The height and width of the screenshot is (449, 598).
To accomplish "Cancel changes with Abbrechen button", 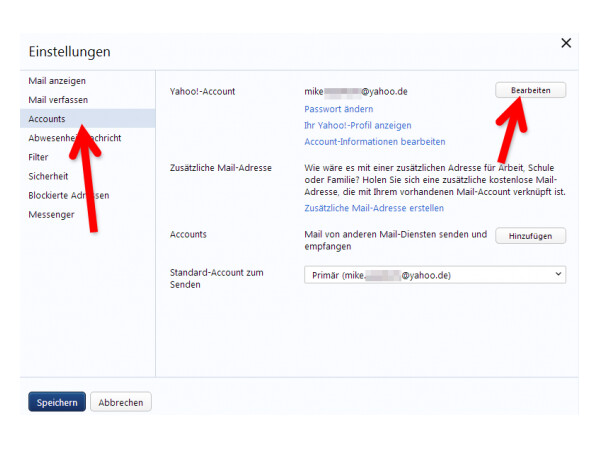I will tap(121, 402).
